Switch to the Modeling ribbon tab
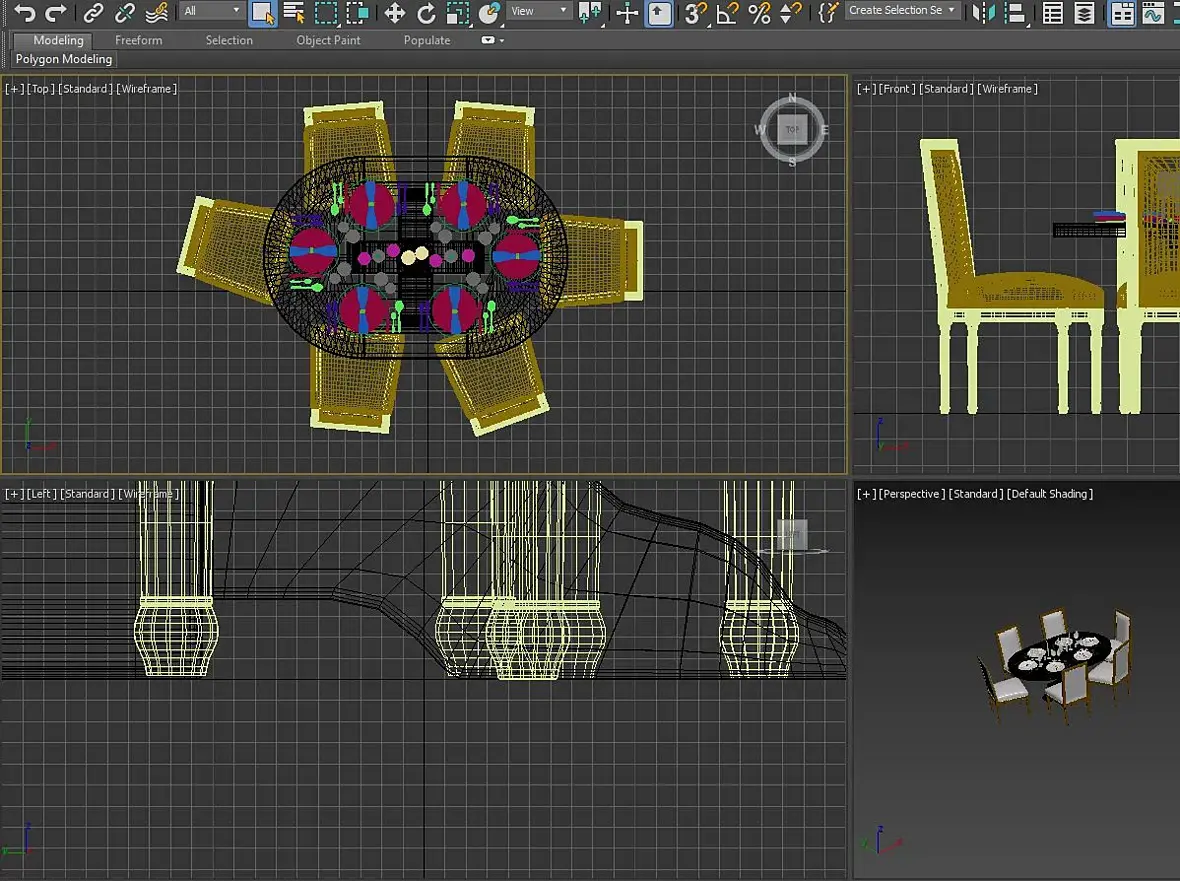 (58, 40)
